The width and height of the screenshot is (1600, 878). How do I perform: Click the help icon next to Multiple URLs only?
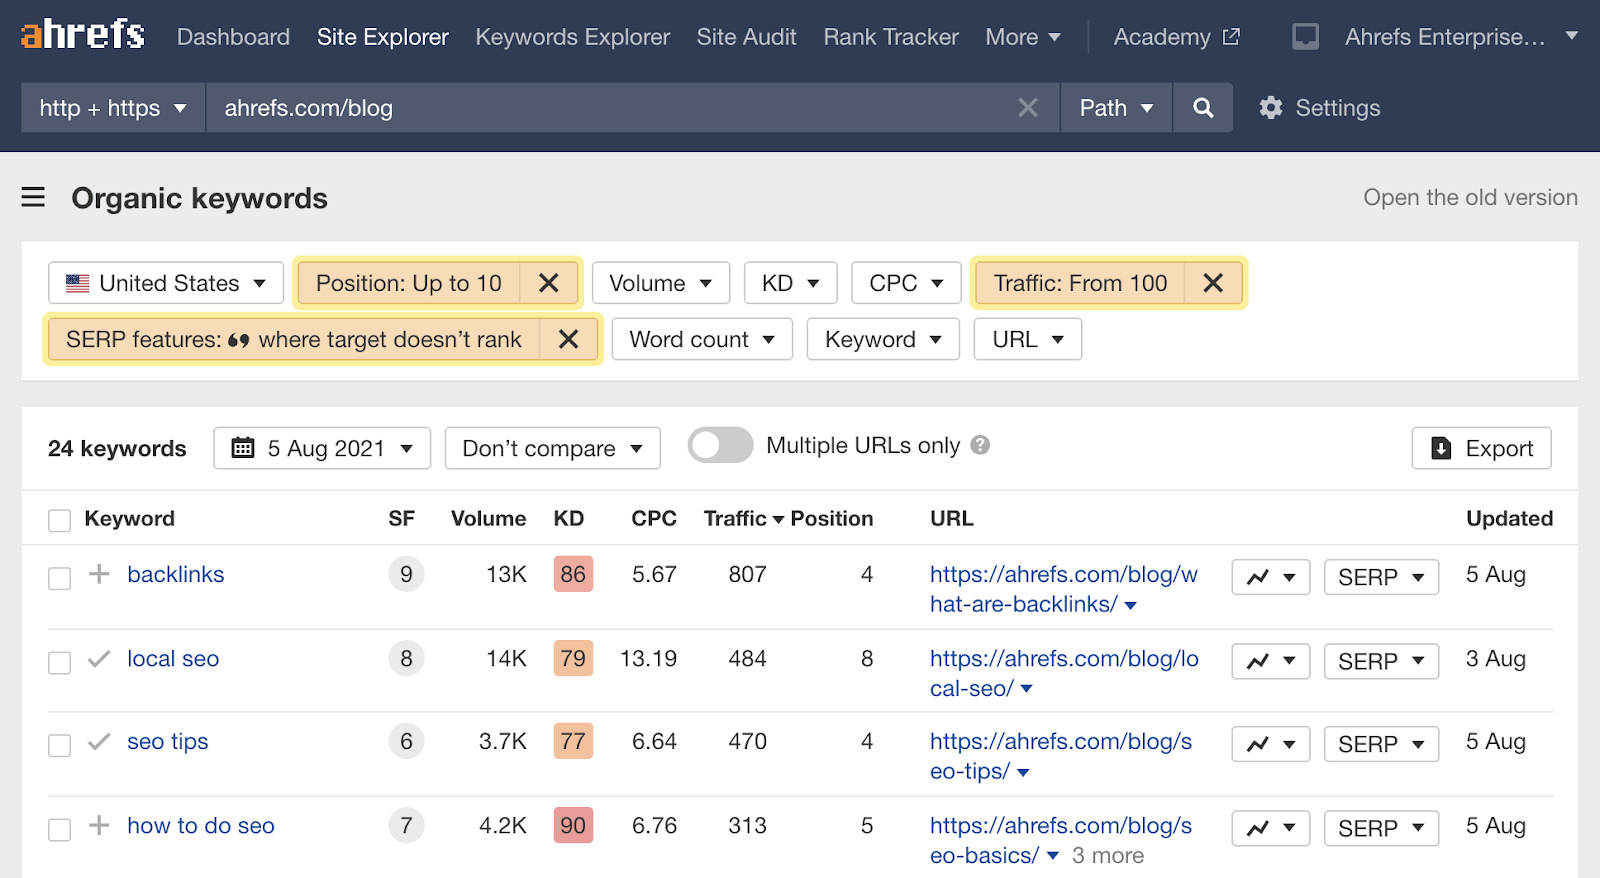click(980, 445)
